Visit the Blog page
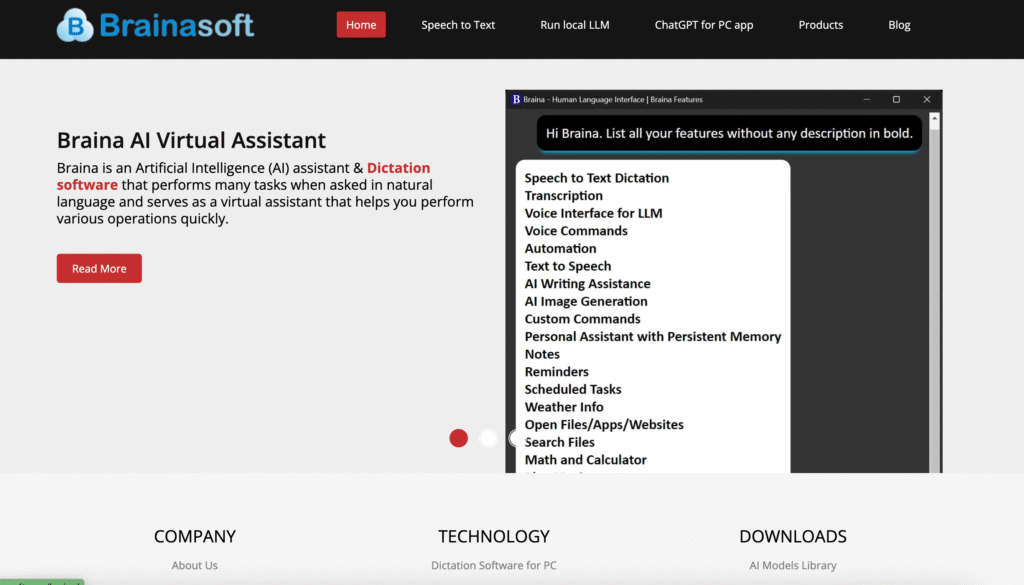This screenshot has height=585, width=1024. tap(899, 25)
